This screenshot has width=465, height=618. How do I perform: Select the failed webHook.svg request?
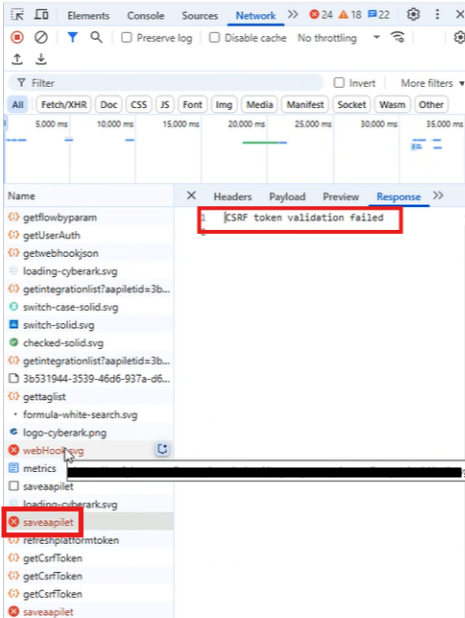click(89, 450)
